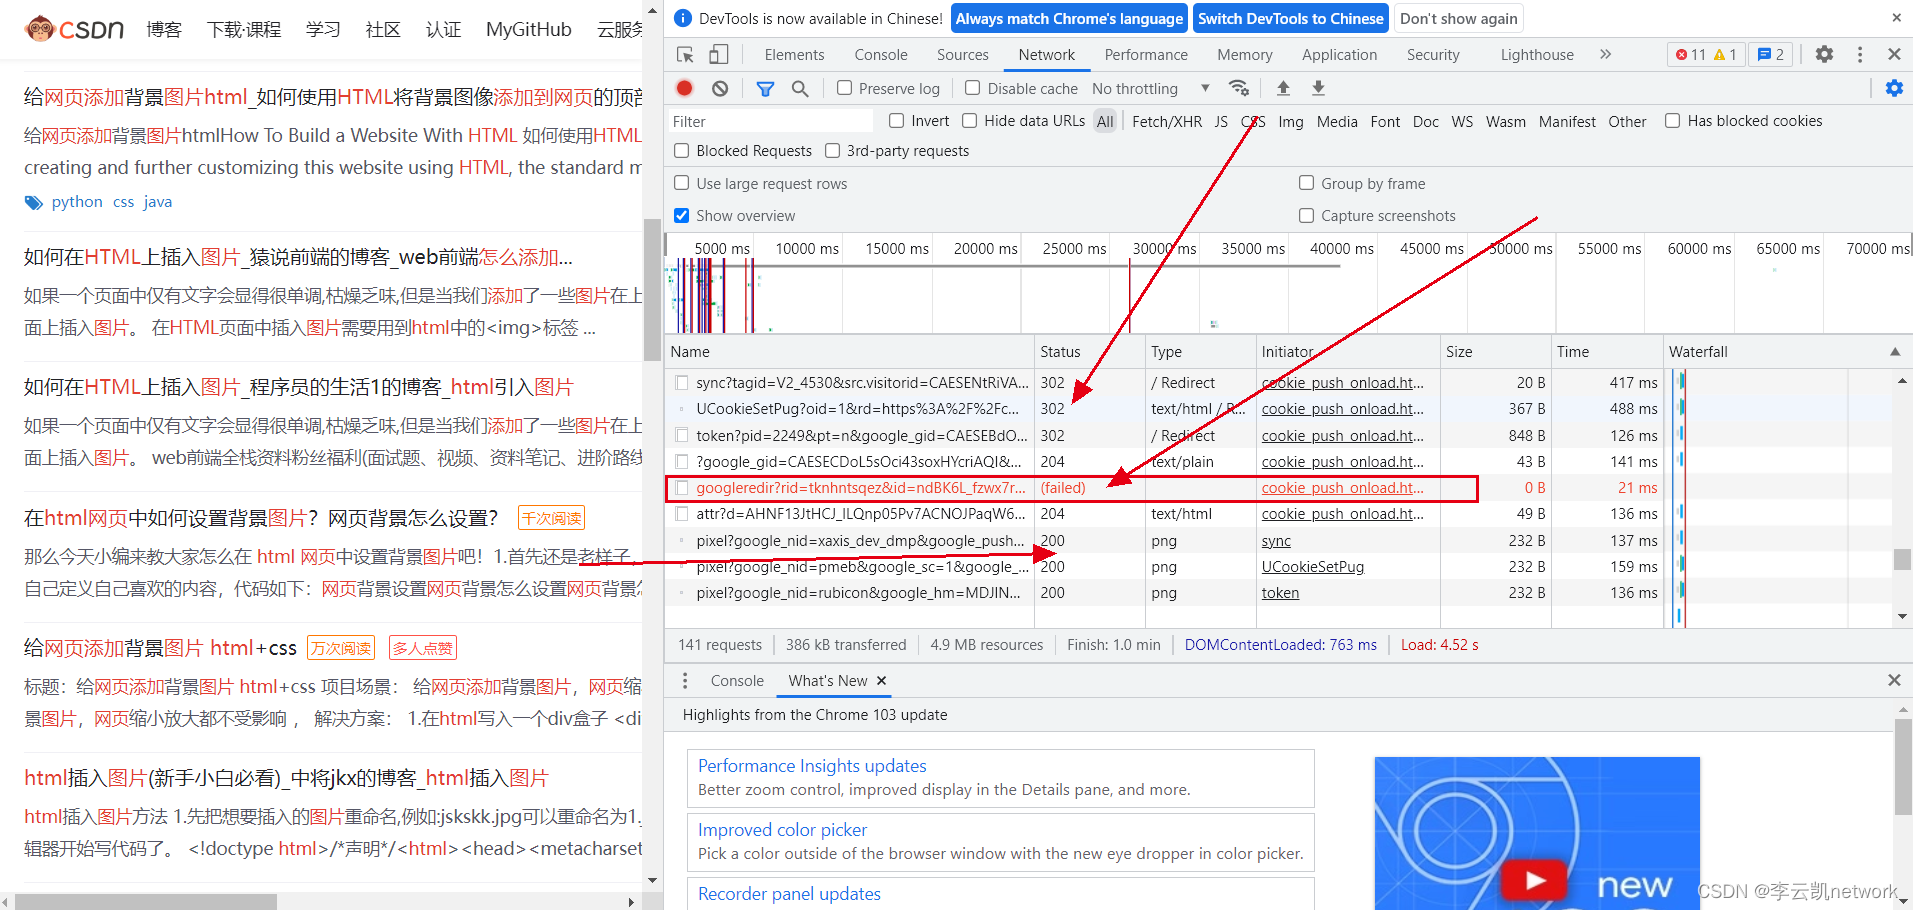1913x910 pixels.
Task: Select the Console drawer tab
Action: [x=737, y=681]
